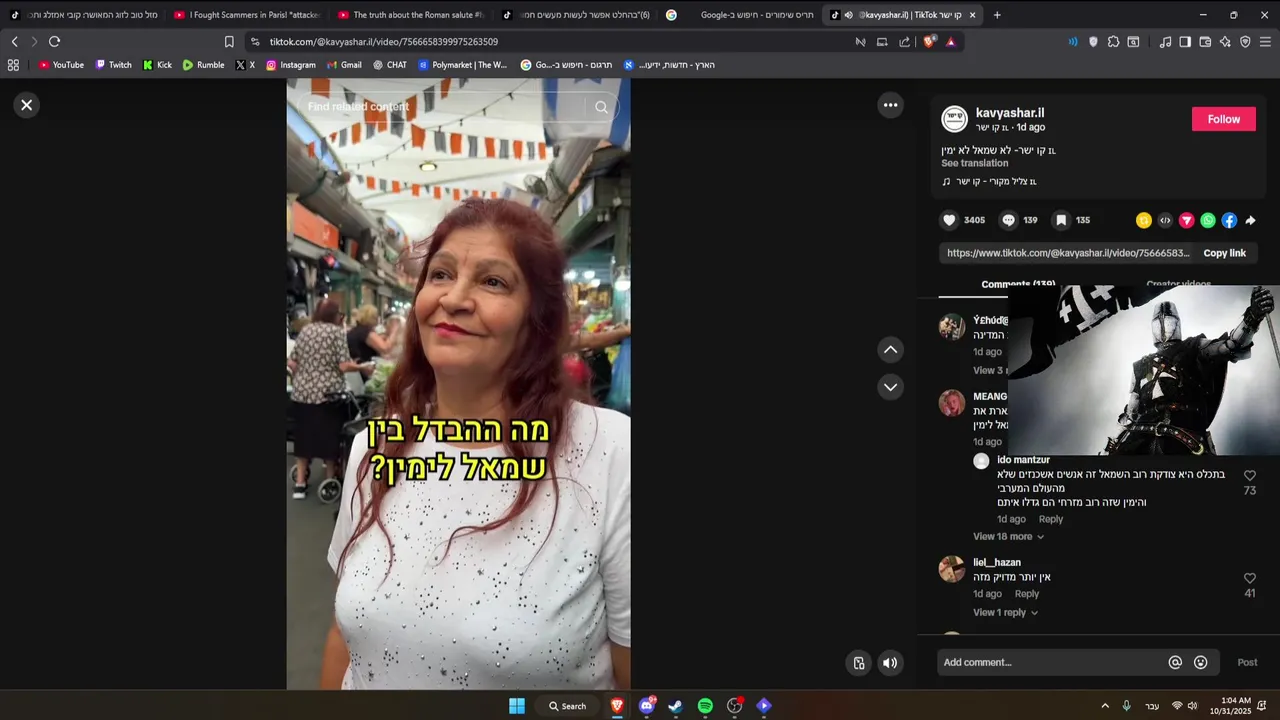1280x720 pixels.
Task: Navigate back with the browser back arrow
Action: click(14, 42)
